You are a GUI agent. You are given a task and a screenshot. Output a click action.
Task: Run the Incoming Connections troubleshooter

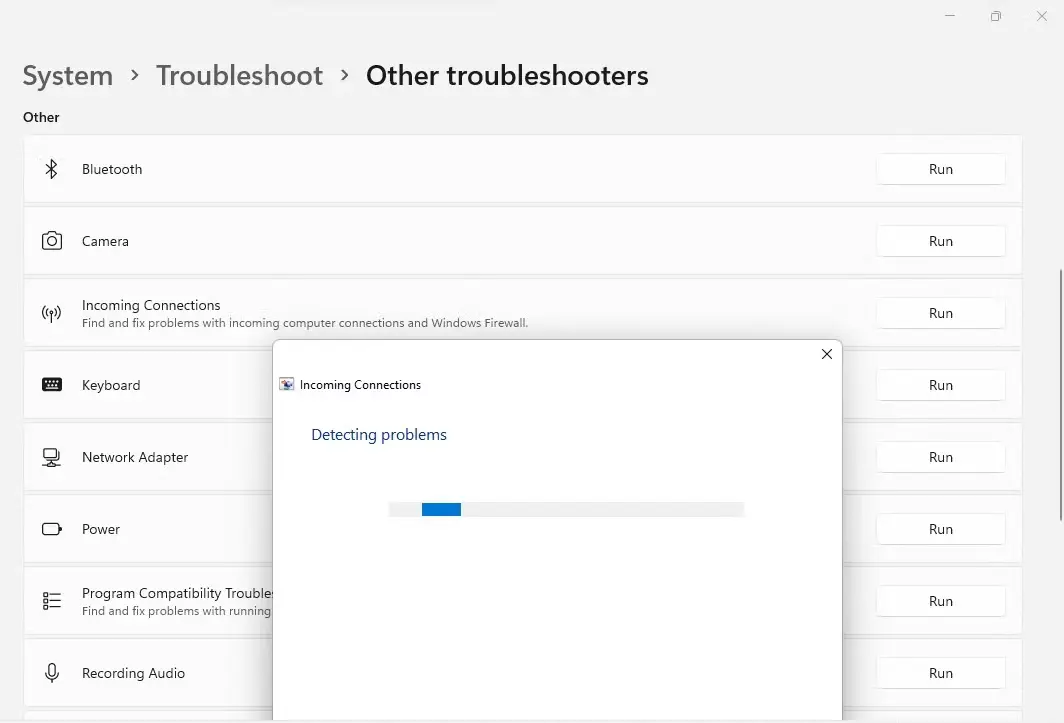click(940, 313)
